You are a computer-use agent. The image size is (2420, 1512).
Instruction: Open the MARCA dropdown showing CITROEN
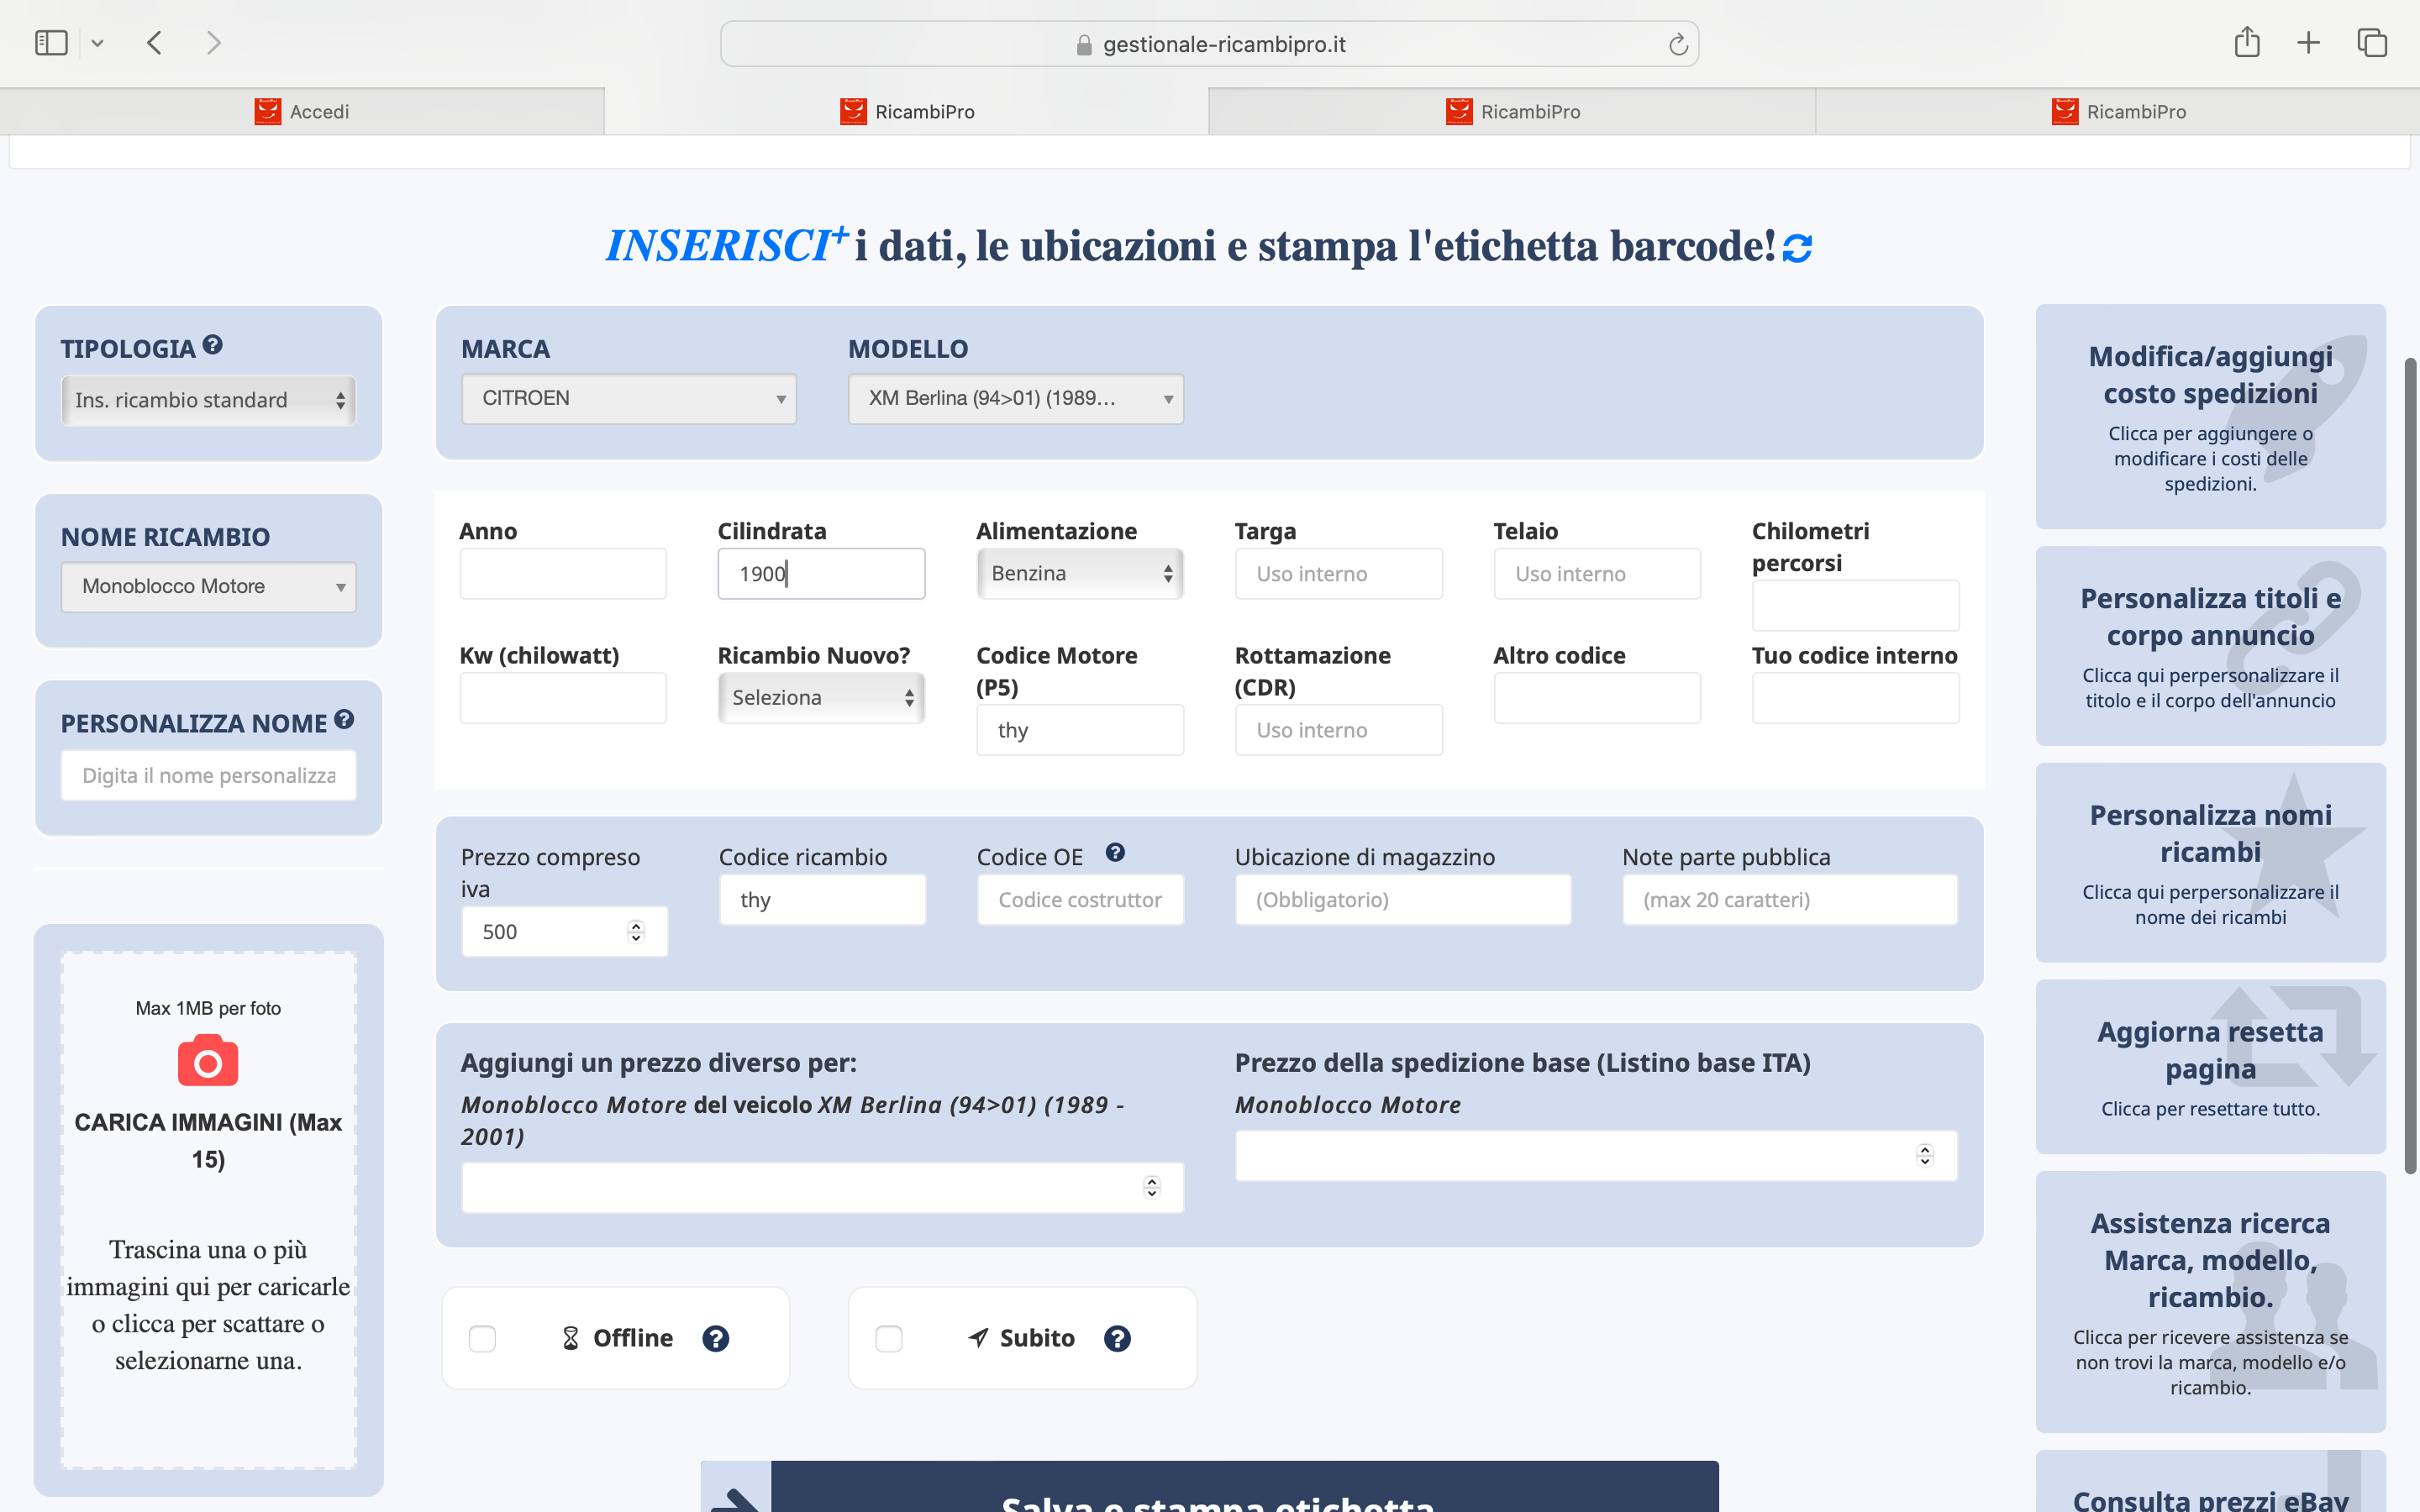tap(629, 398)
